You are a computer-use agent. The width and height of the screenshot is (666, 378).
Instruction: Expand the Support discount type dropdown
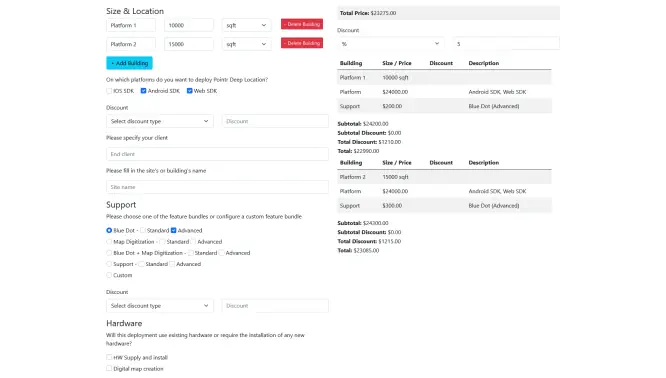click(160, 306)
